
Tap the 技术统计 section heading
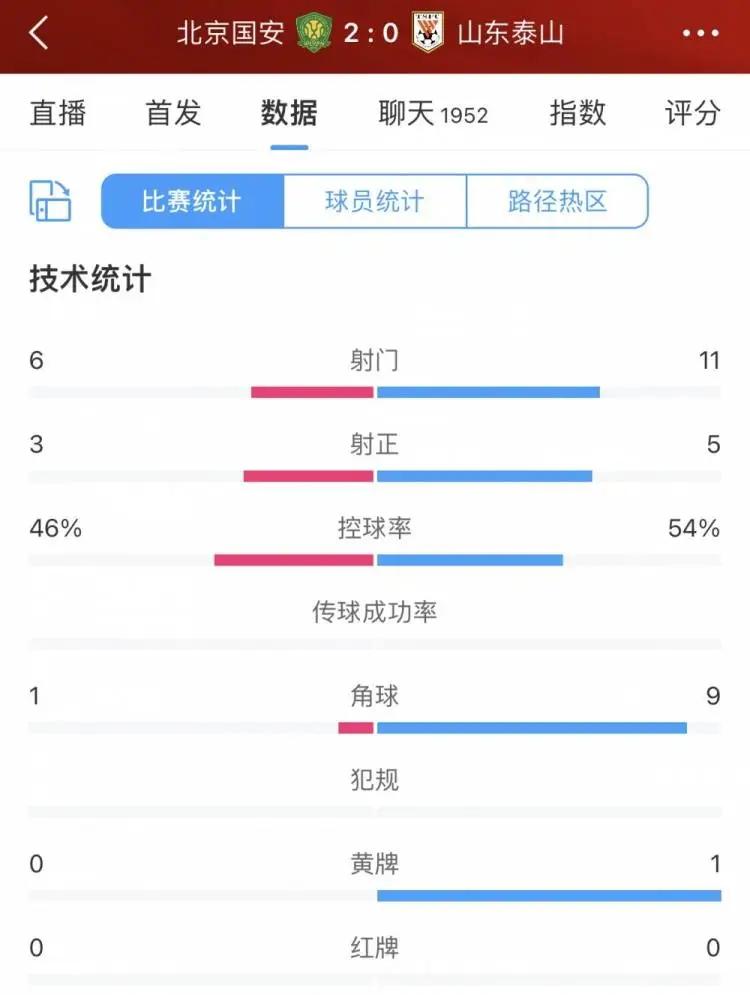tap(90, 280)
